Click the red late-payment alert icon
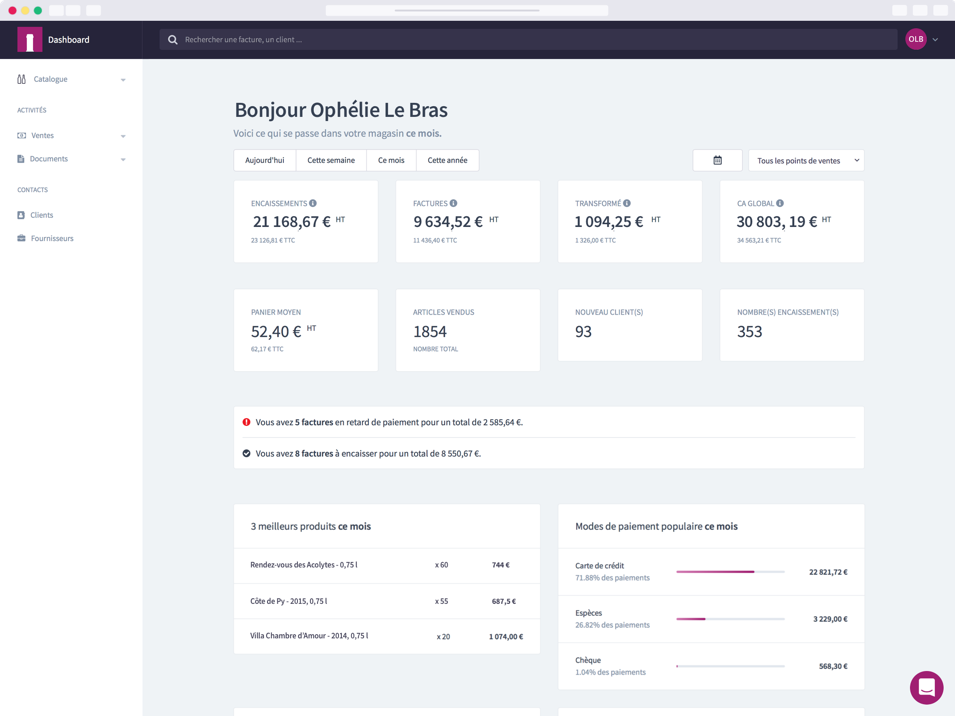Image resolution: width=955 pixels, height=716 pixels. coord(246,422)
